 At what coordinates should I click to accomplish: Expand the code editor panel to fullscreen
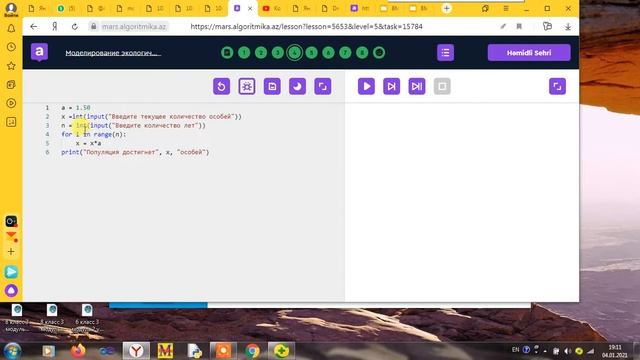(322, 87)
